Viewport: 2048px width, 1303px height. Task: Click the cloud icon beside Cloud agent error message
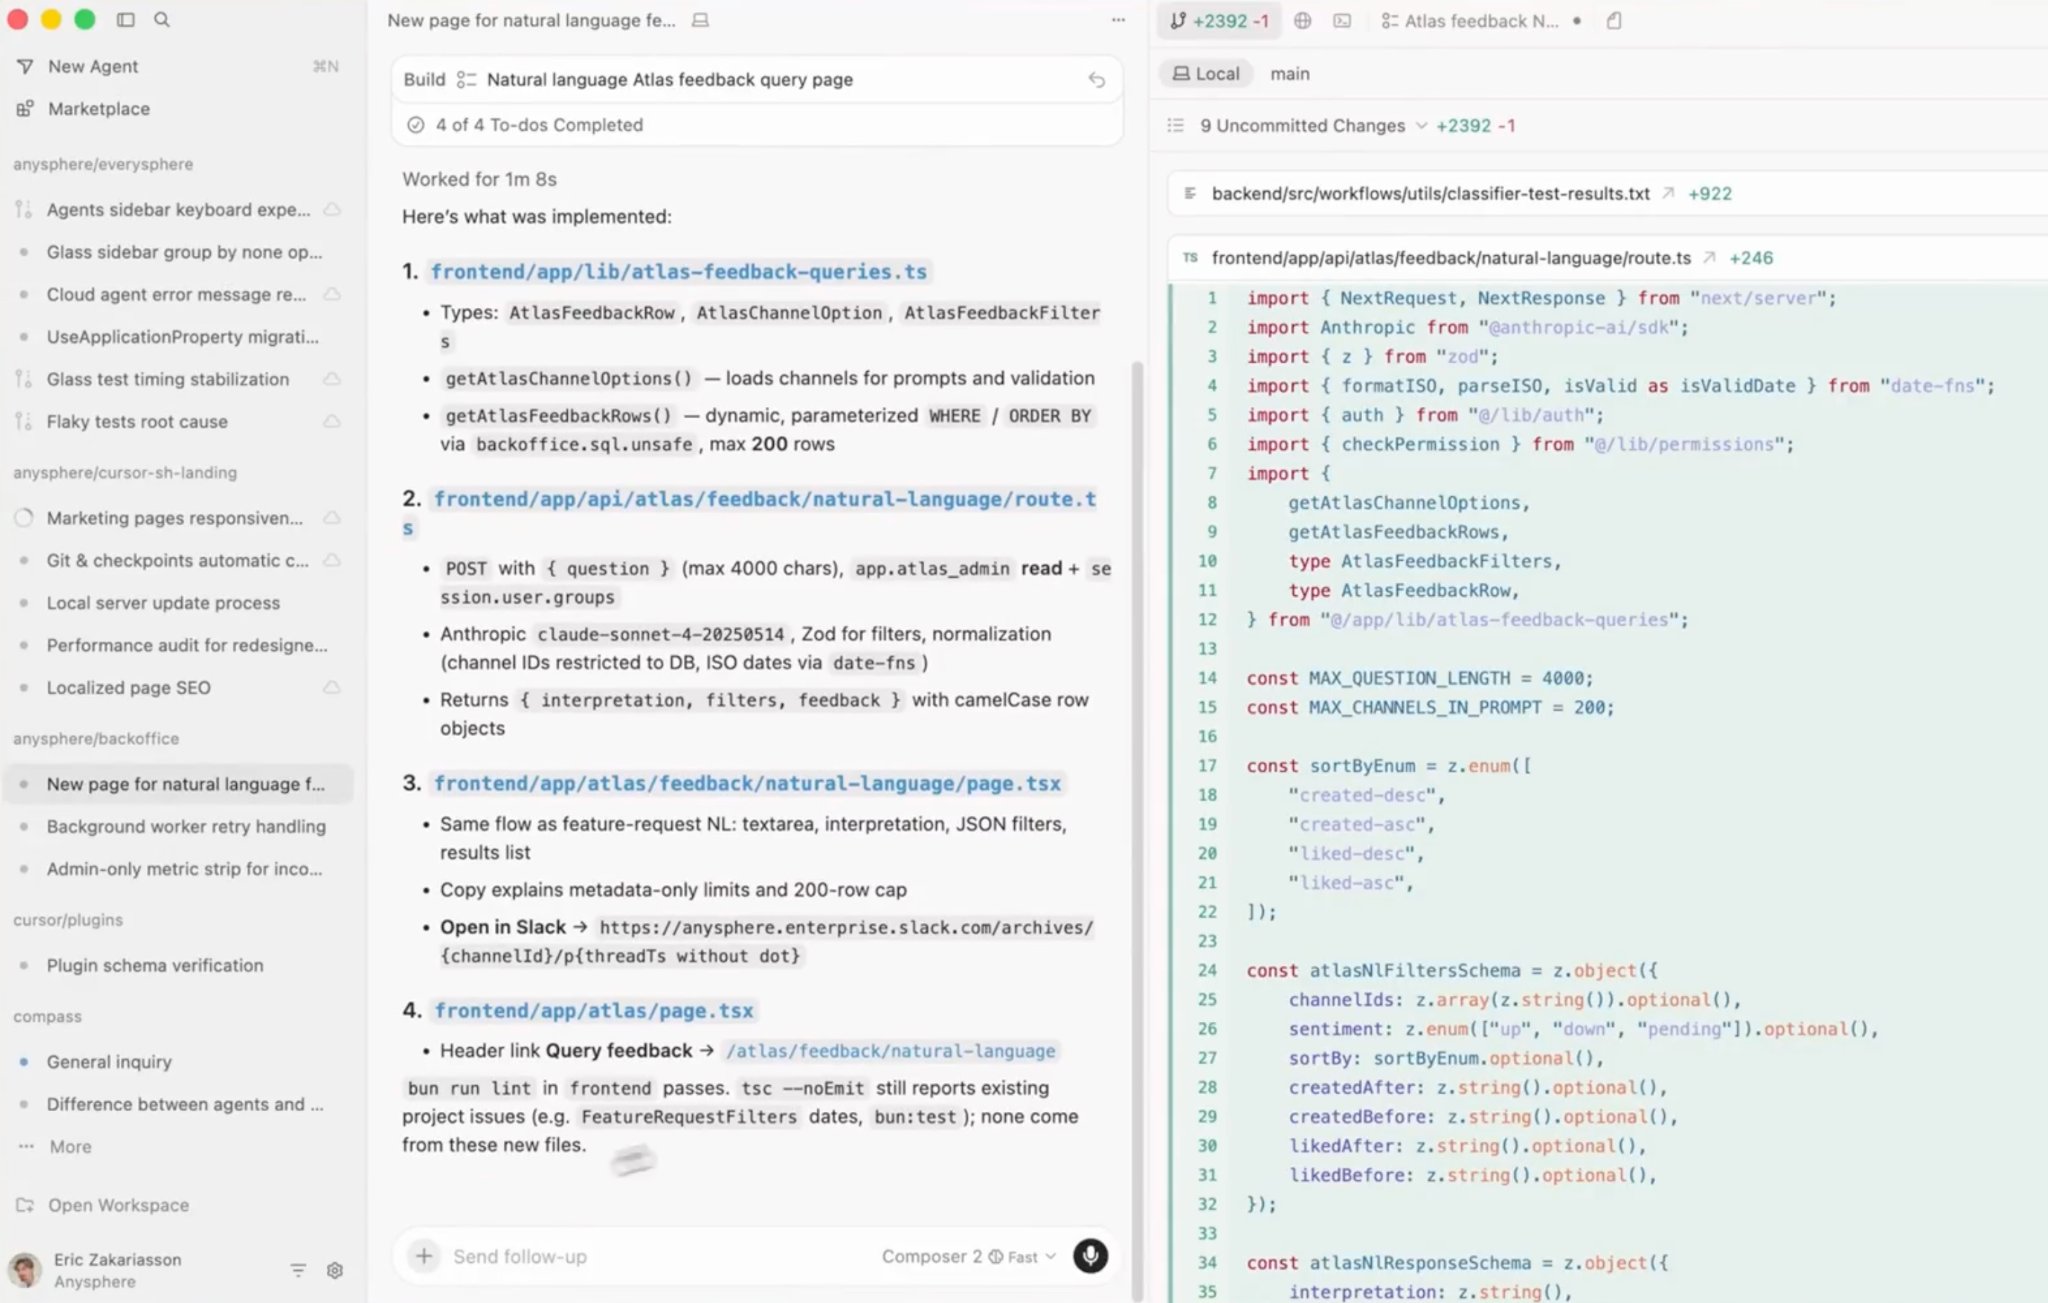332,294
